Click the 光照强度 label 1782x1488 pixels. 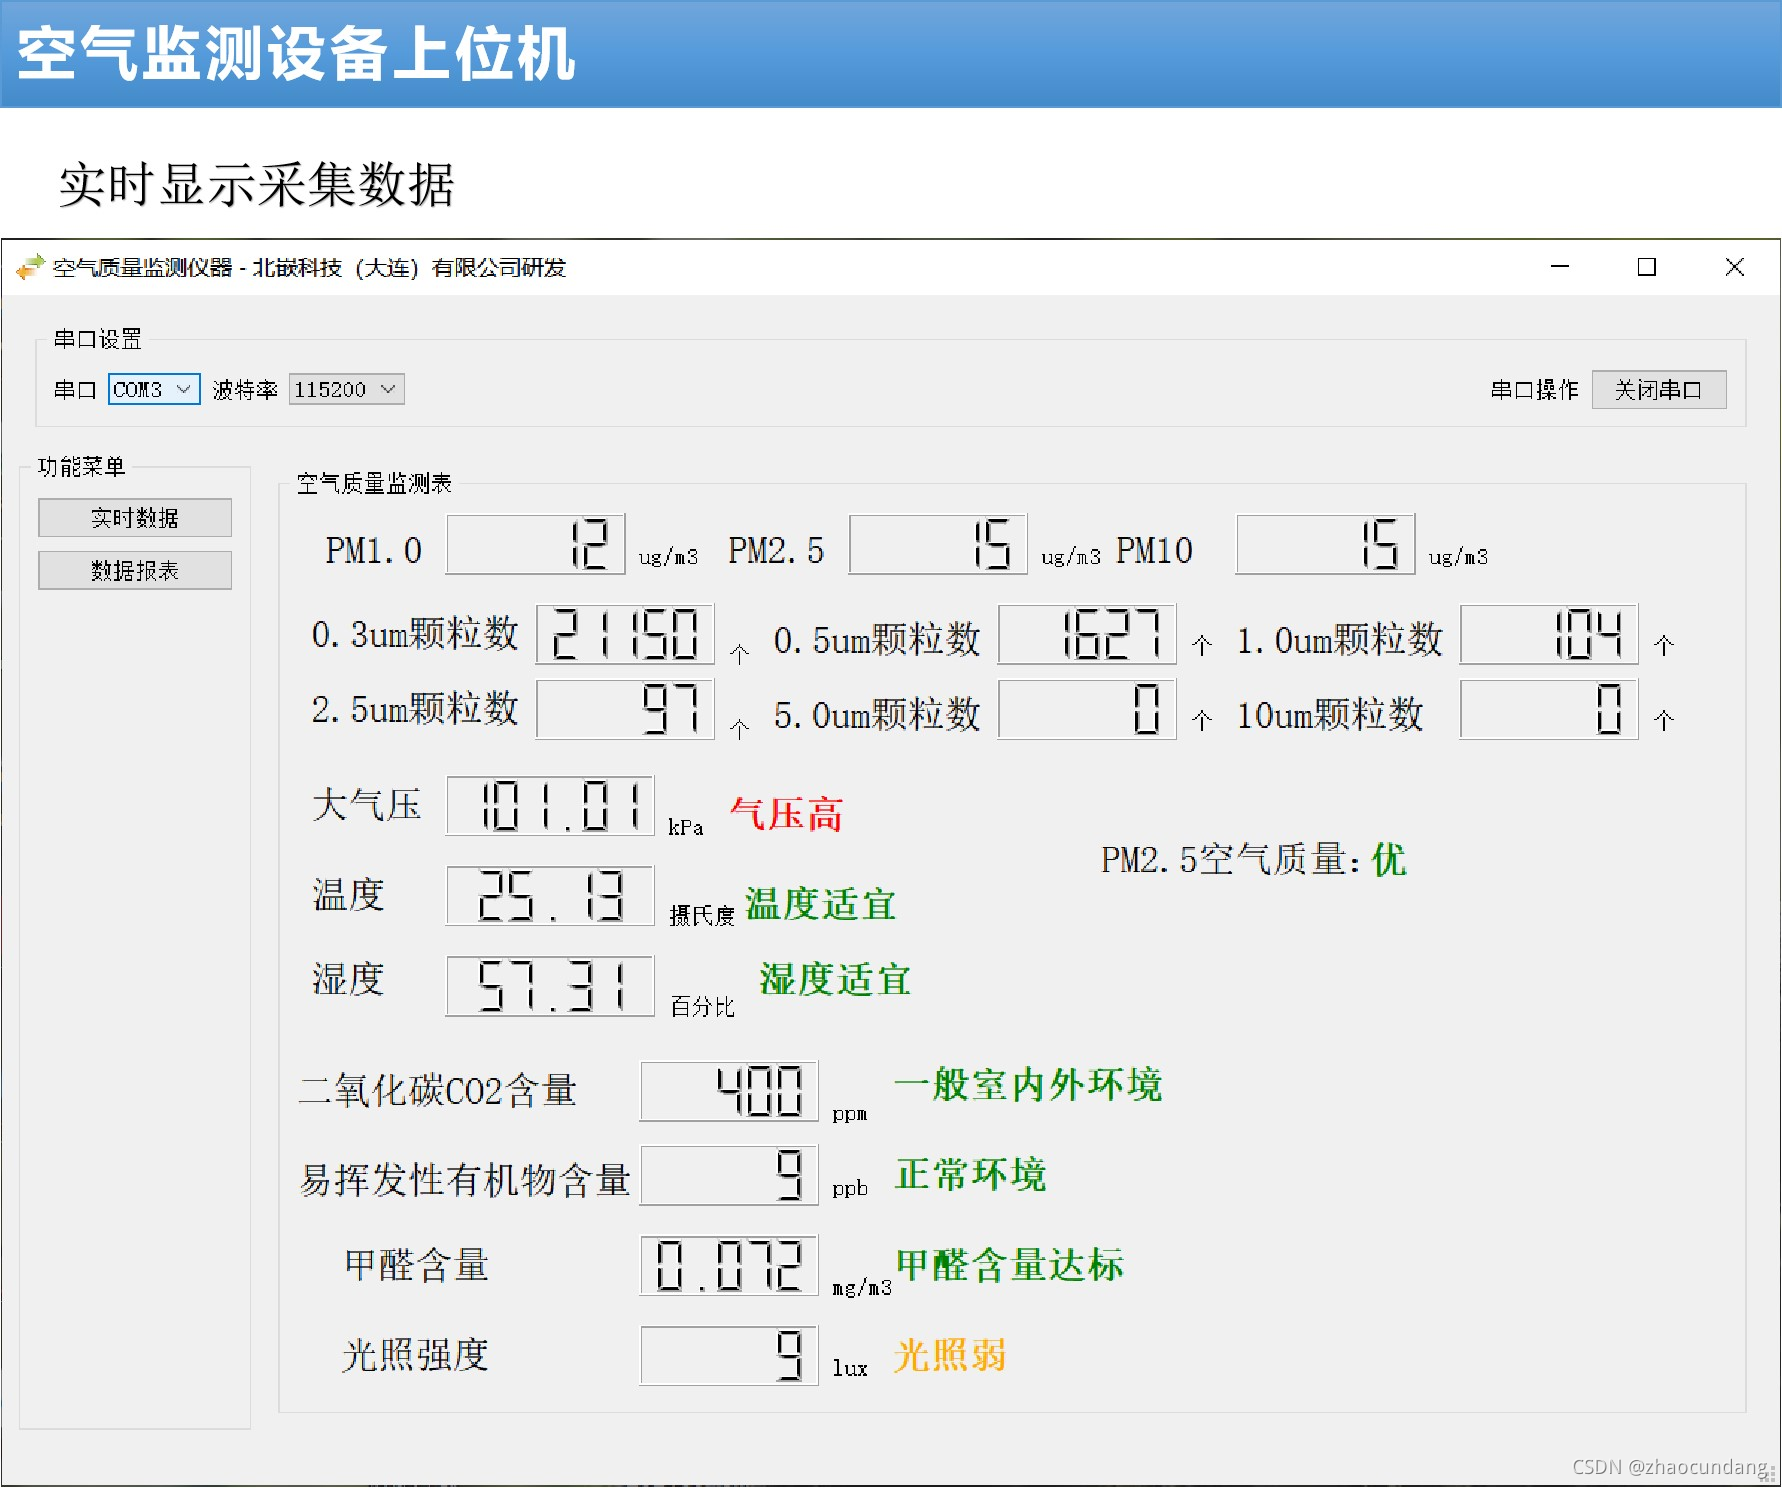point(416,1356)
